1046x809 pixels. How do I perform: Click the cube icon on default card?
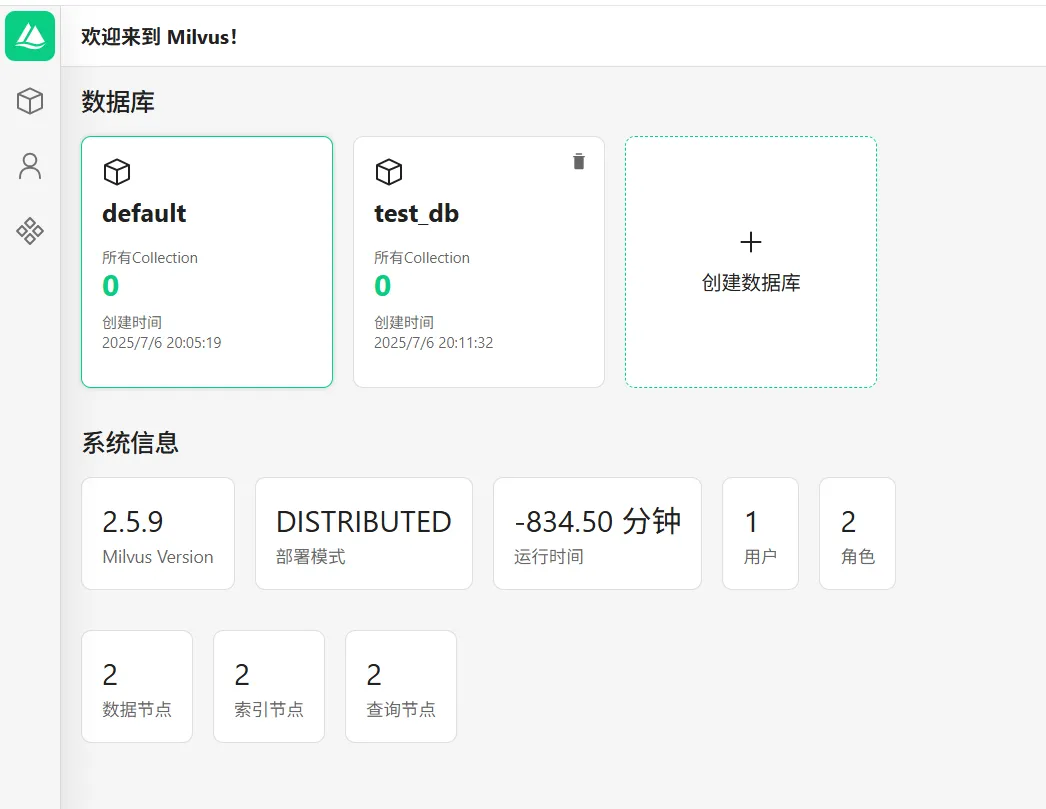click(x=117, y=172)
